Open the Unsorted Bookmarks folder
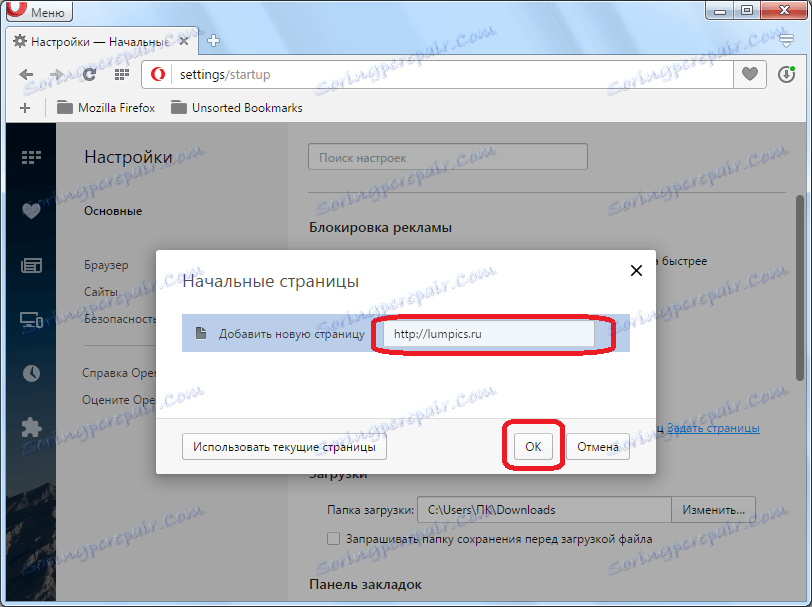The width and height of the screenshot is (812, 607). coord(237,108)
